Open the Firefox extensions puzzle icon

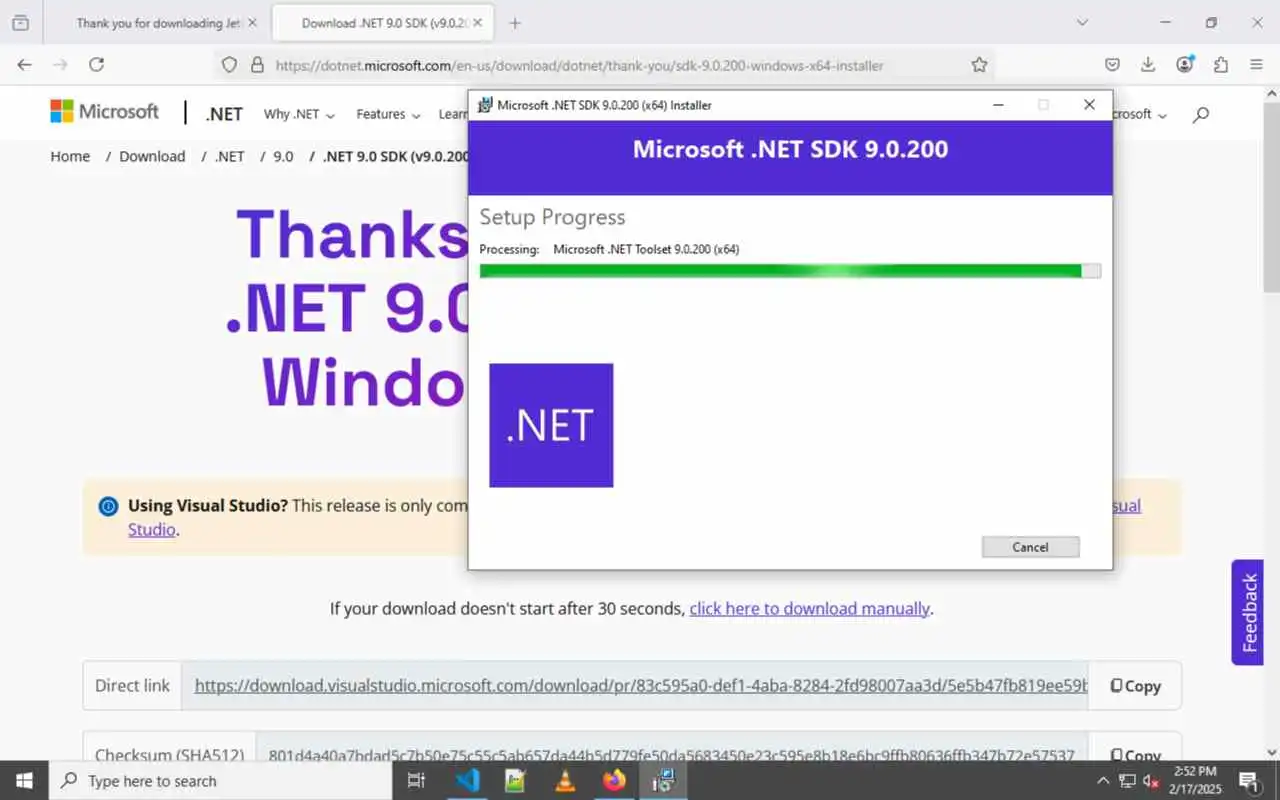pos(1221,65)
